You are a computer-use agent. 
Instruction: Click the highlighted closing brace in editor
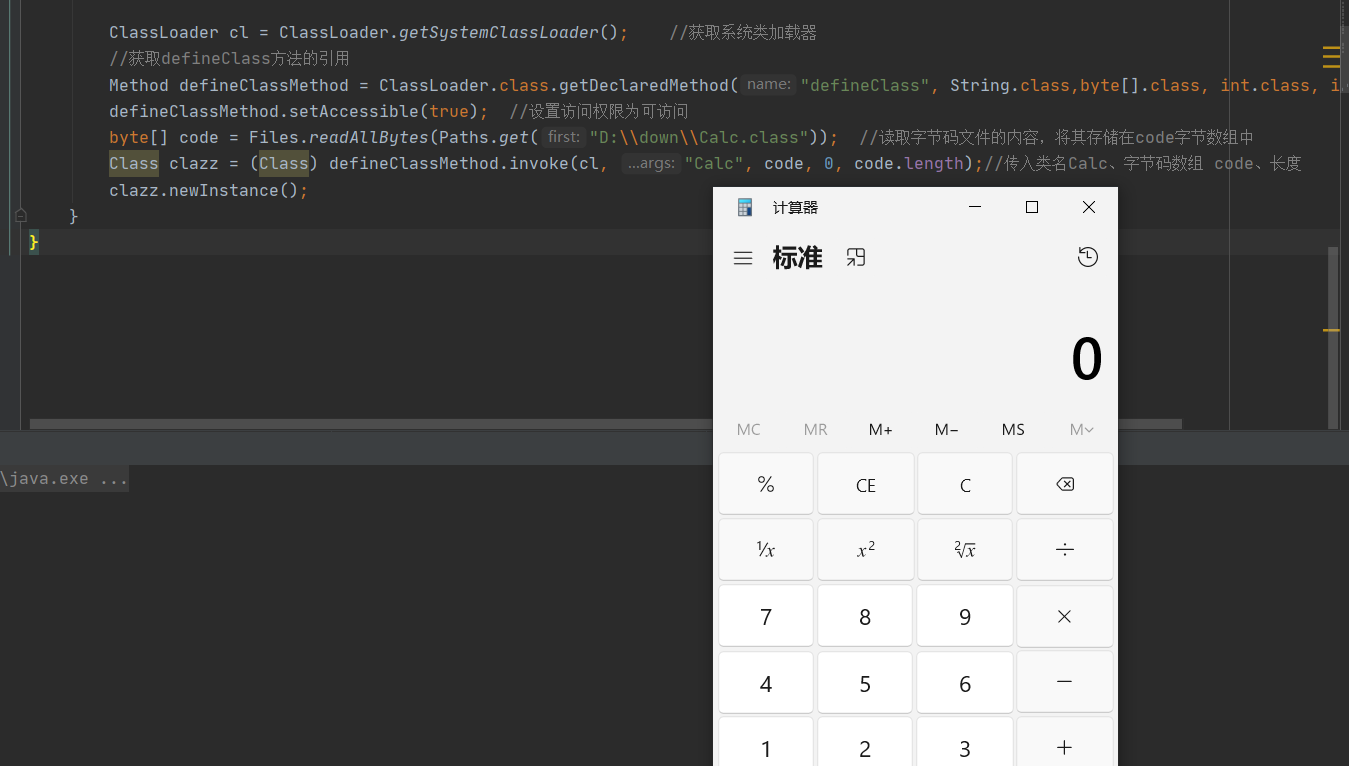click(34, 242)
